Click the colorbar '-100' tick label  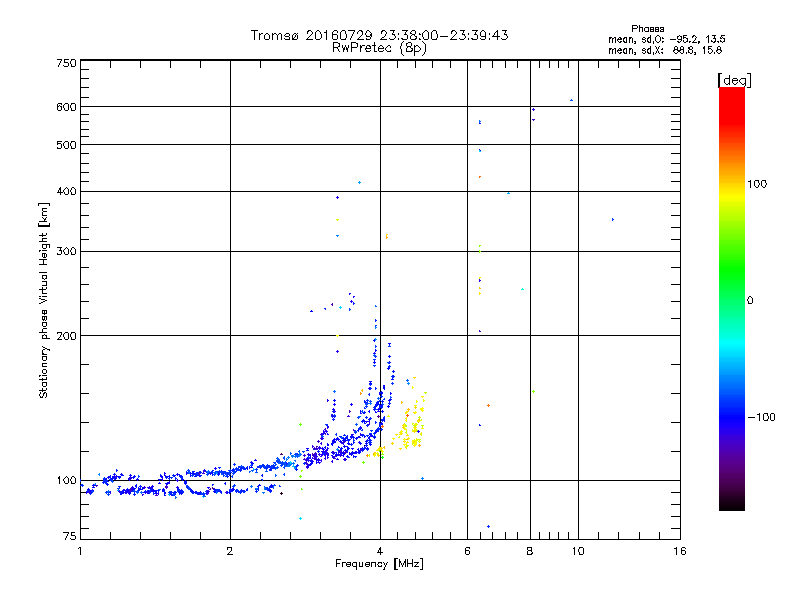pos(761,417)
